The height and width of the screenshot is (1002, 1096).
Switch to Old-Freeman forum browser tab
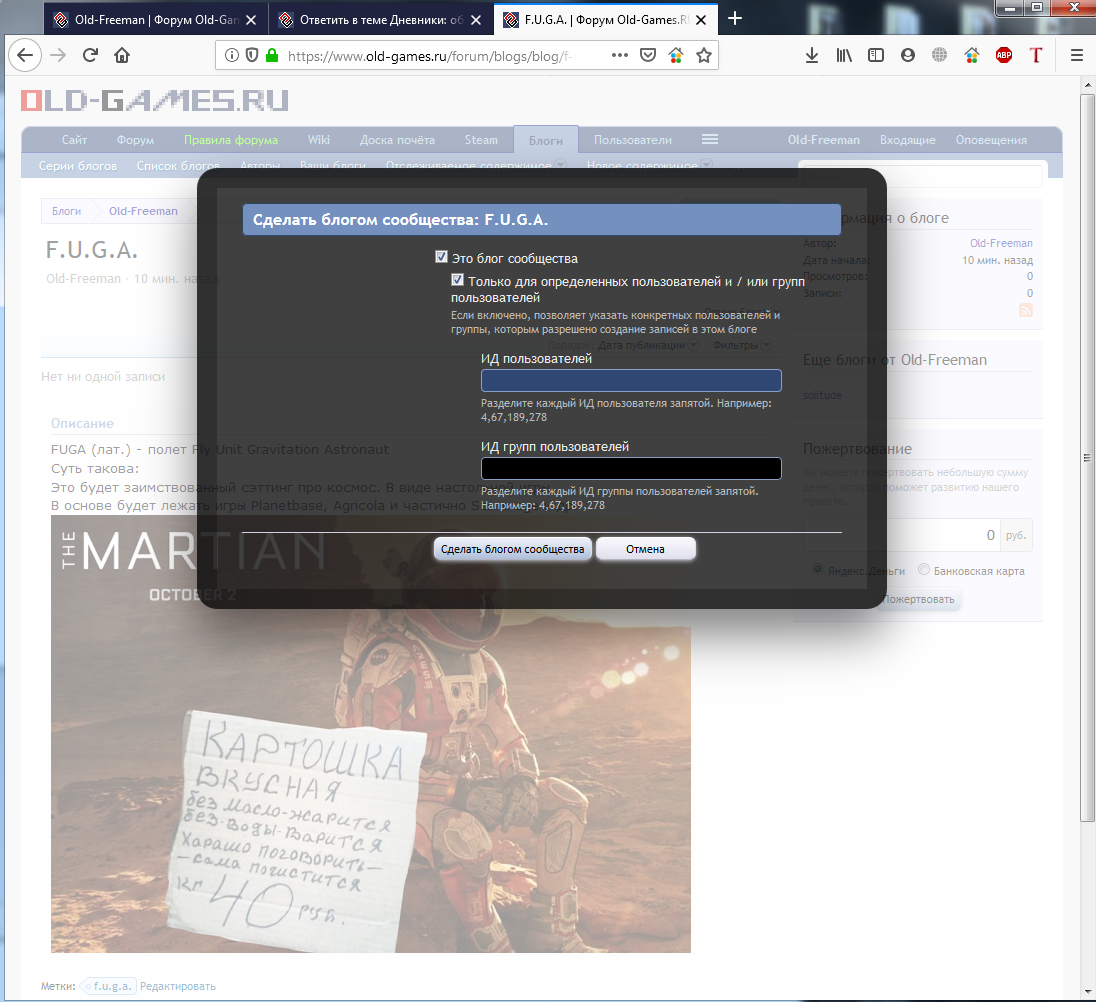(156, 20)
